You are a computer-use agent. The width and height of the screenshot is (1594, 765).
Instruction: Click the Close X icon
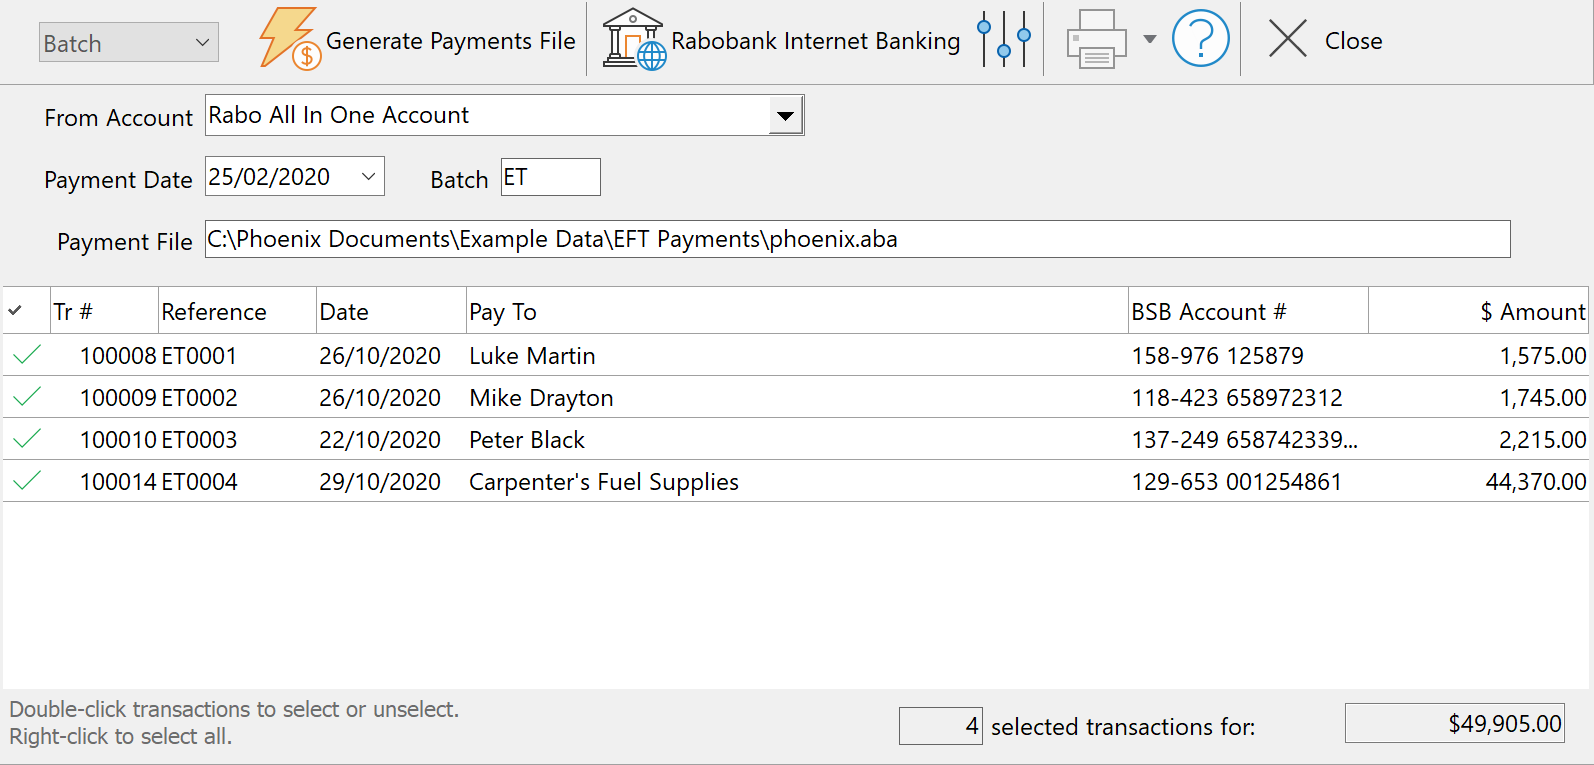1288,39
